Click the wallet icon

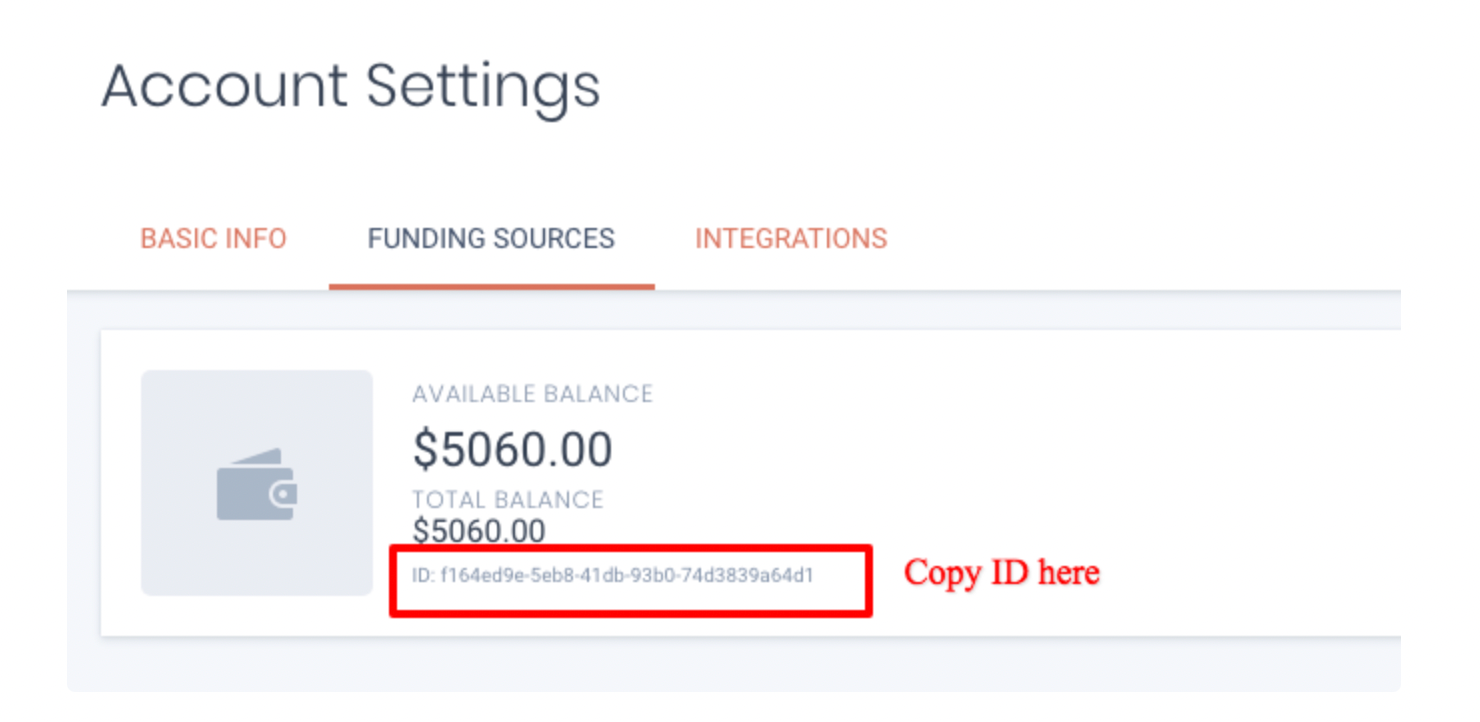[x=257, y=484]
